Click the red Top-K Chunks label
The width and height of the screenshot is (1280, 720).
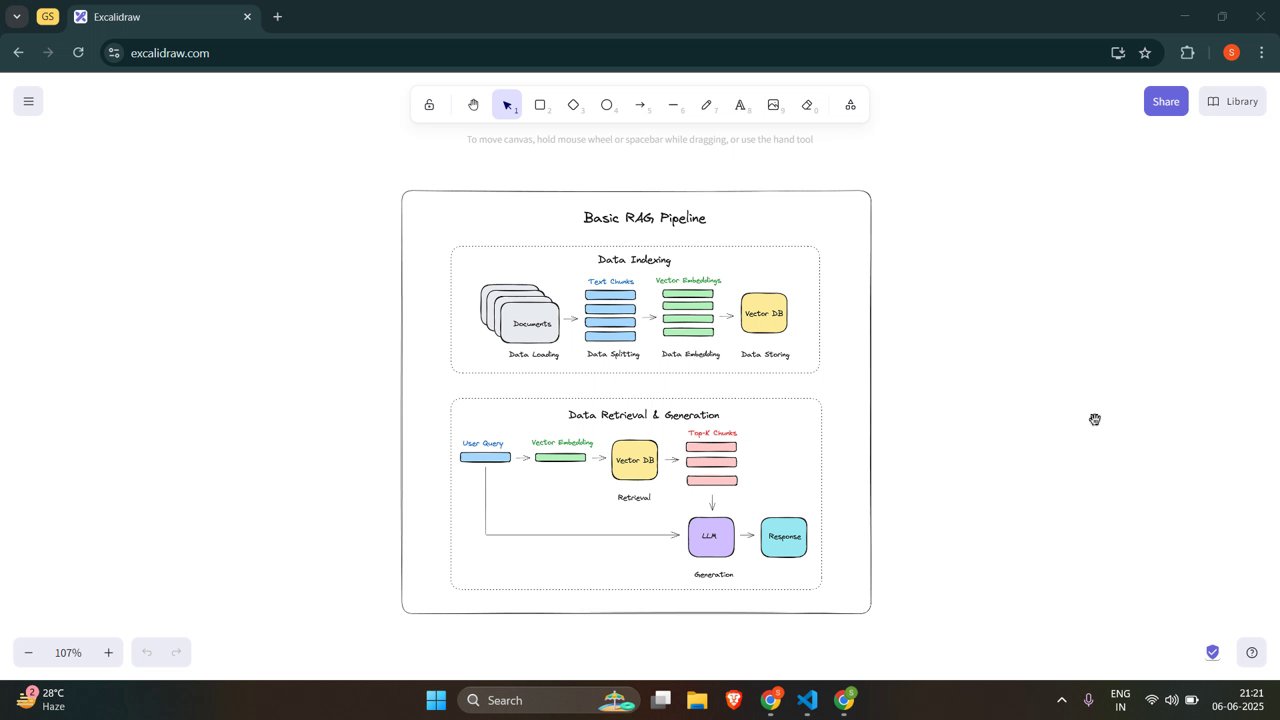click(712, 433)
